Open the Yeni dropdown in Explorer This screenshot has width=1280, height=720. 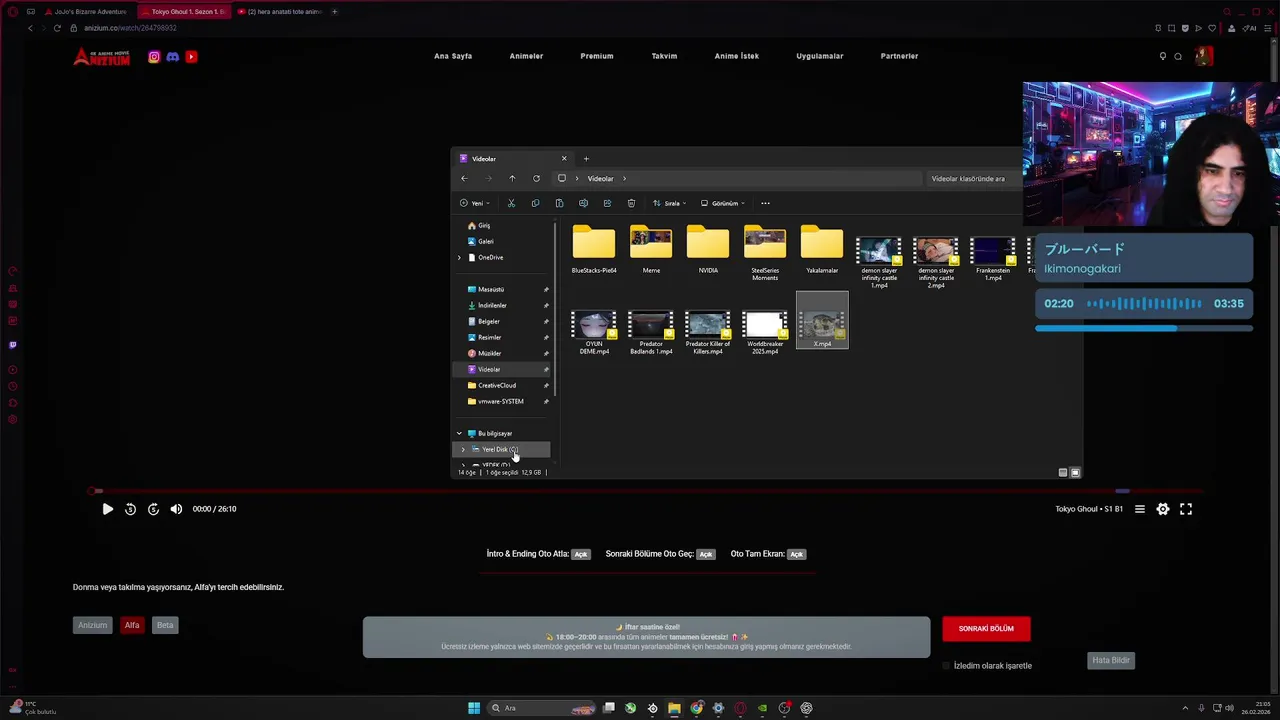click(475, 203)
